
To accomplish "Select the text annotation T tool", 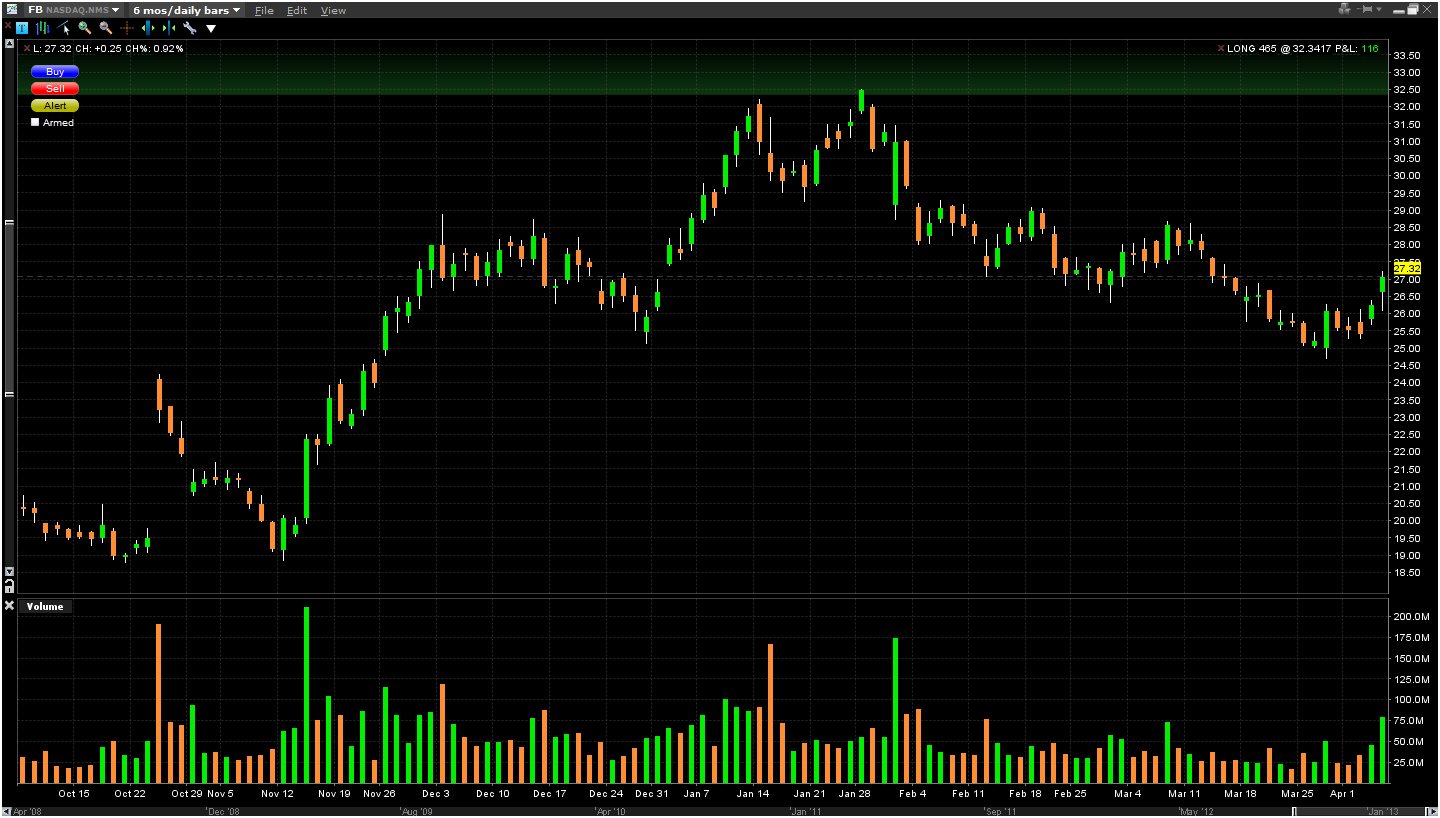I will [22, 28].
